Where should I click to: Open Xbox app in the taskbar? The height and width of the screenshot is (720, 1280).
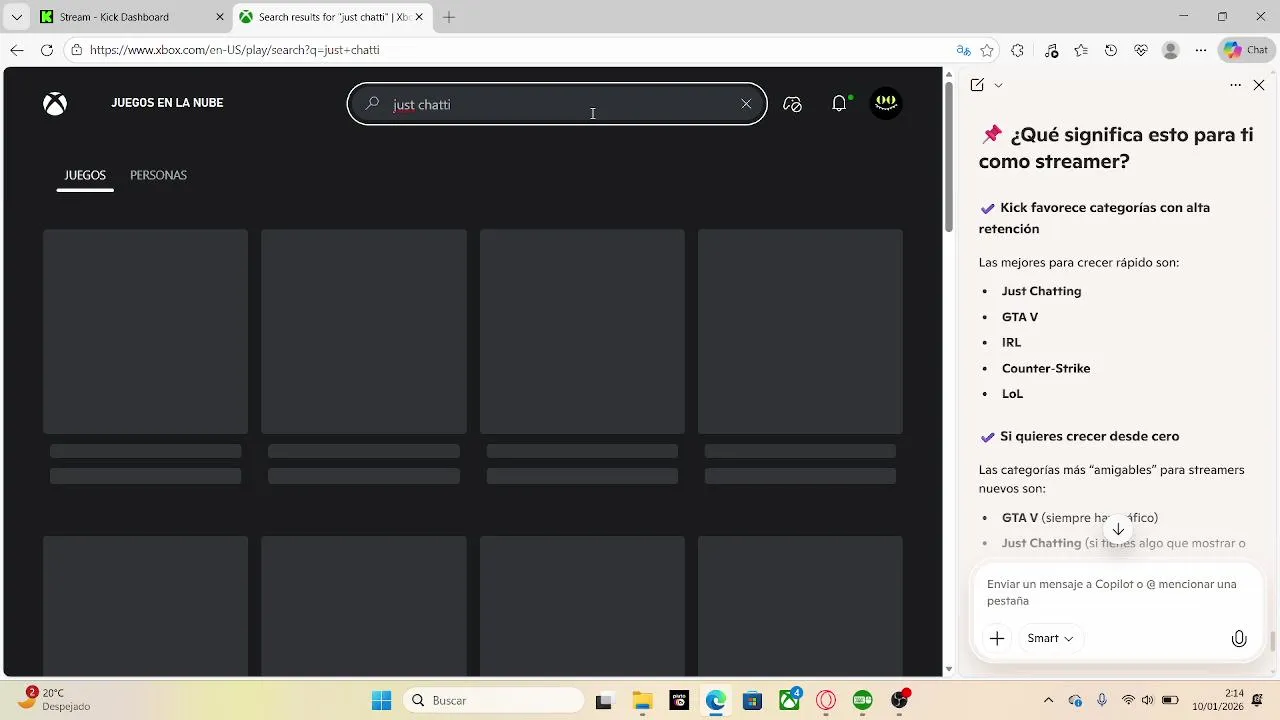pos(790,700)
